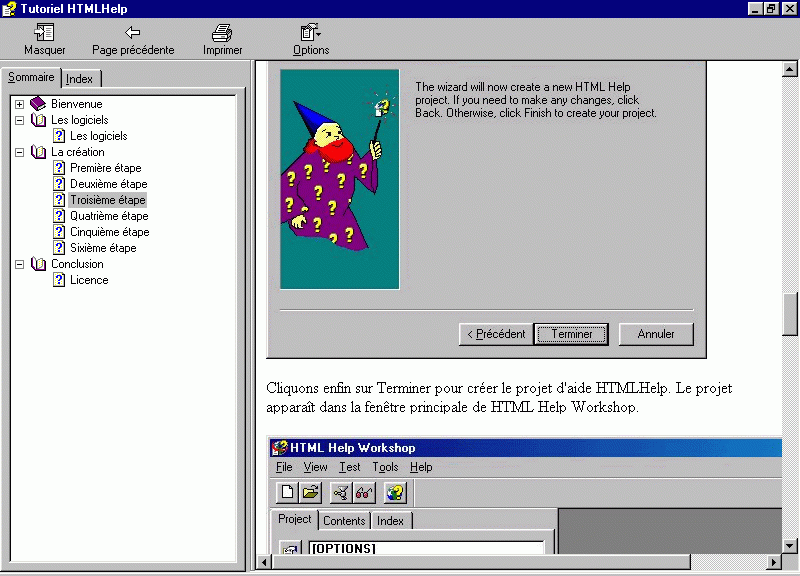
Task: Click the globe help icon in Workshop toolbar
Action: pos(395,492)
